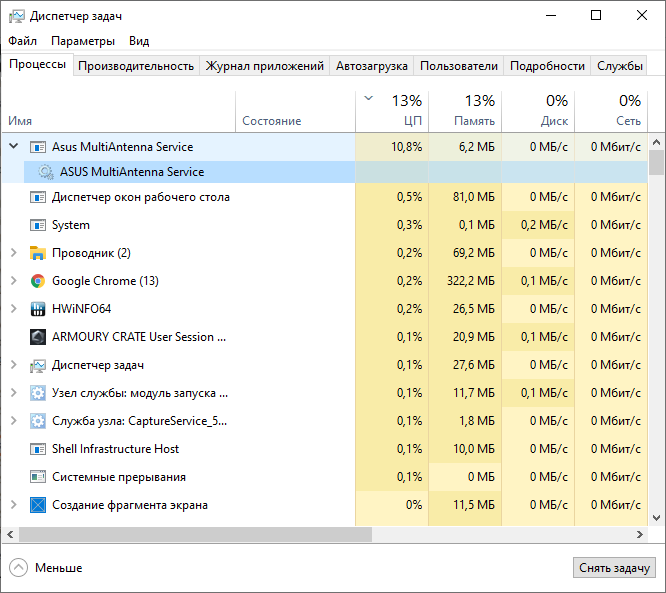Screen dimensions: 666x593
Task: Click the sort arrow above the ЦП column
Action: tap(369, 99)
